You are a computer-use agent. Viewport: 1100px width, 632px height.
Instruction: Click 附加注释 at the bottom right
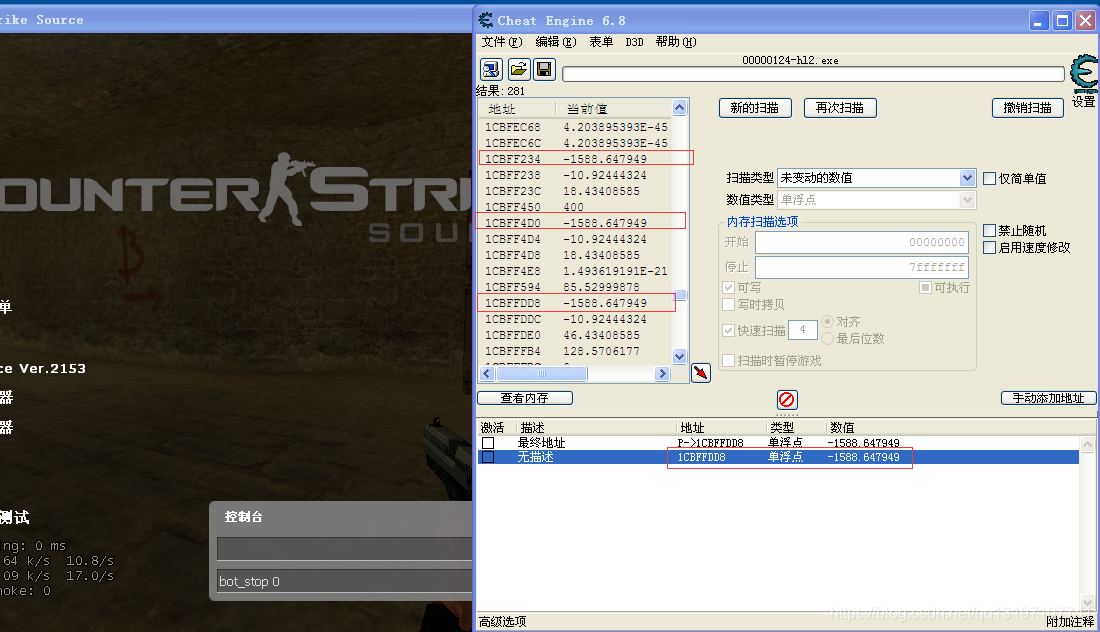tap(1070, 621)
